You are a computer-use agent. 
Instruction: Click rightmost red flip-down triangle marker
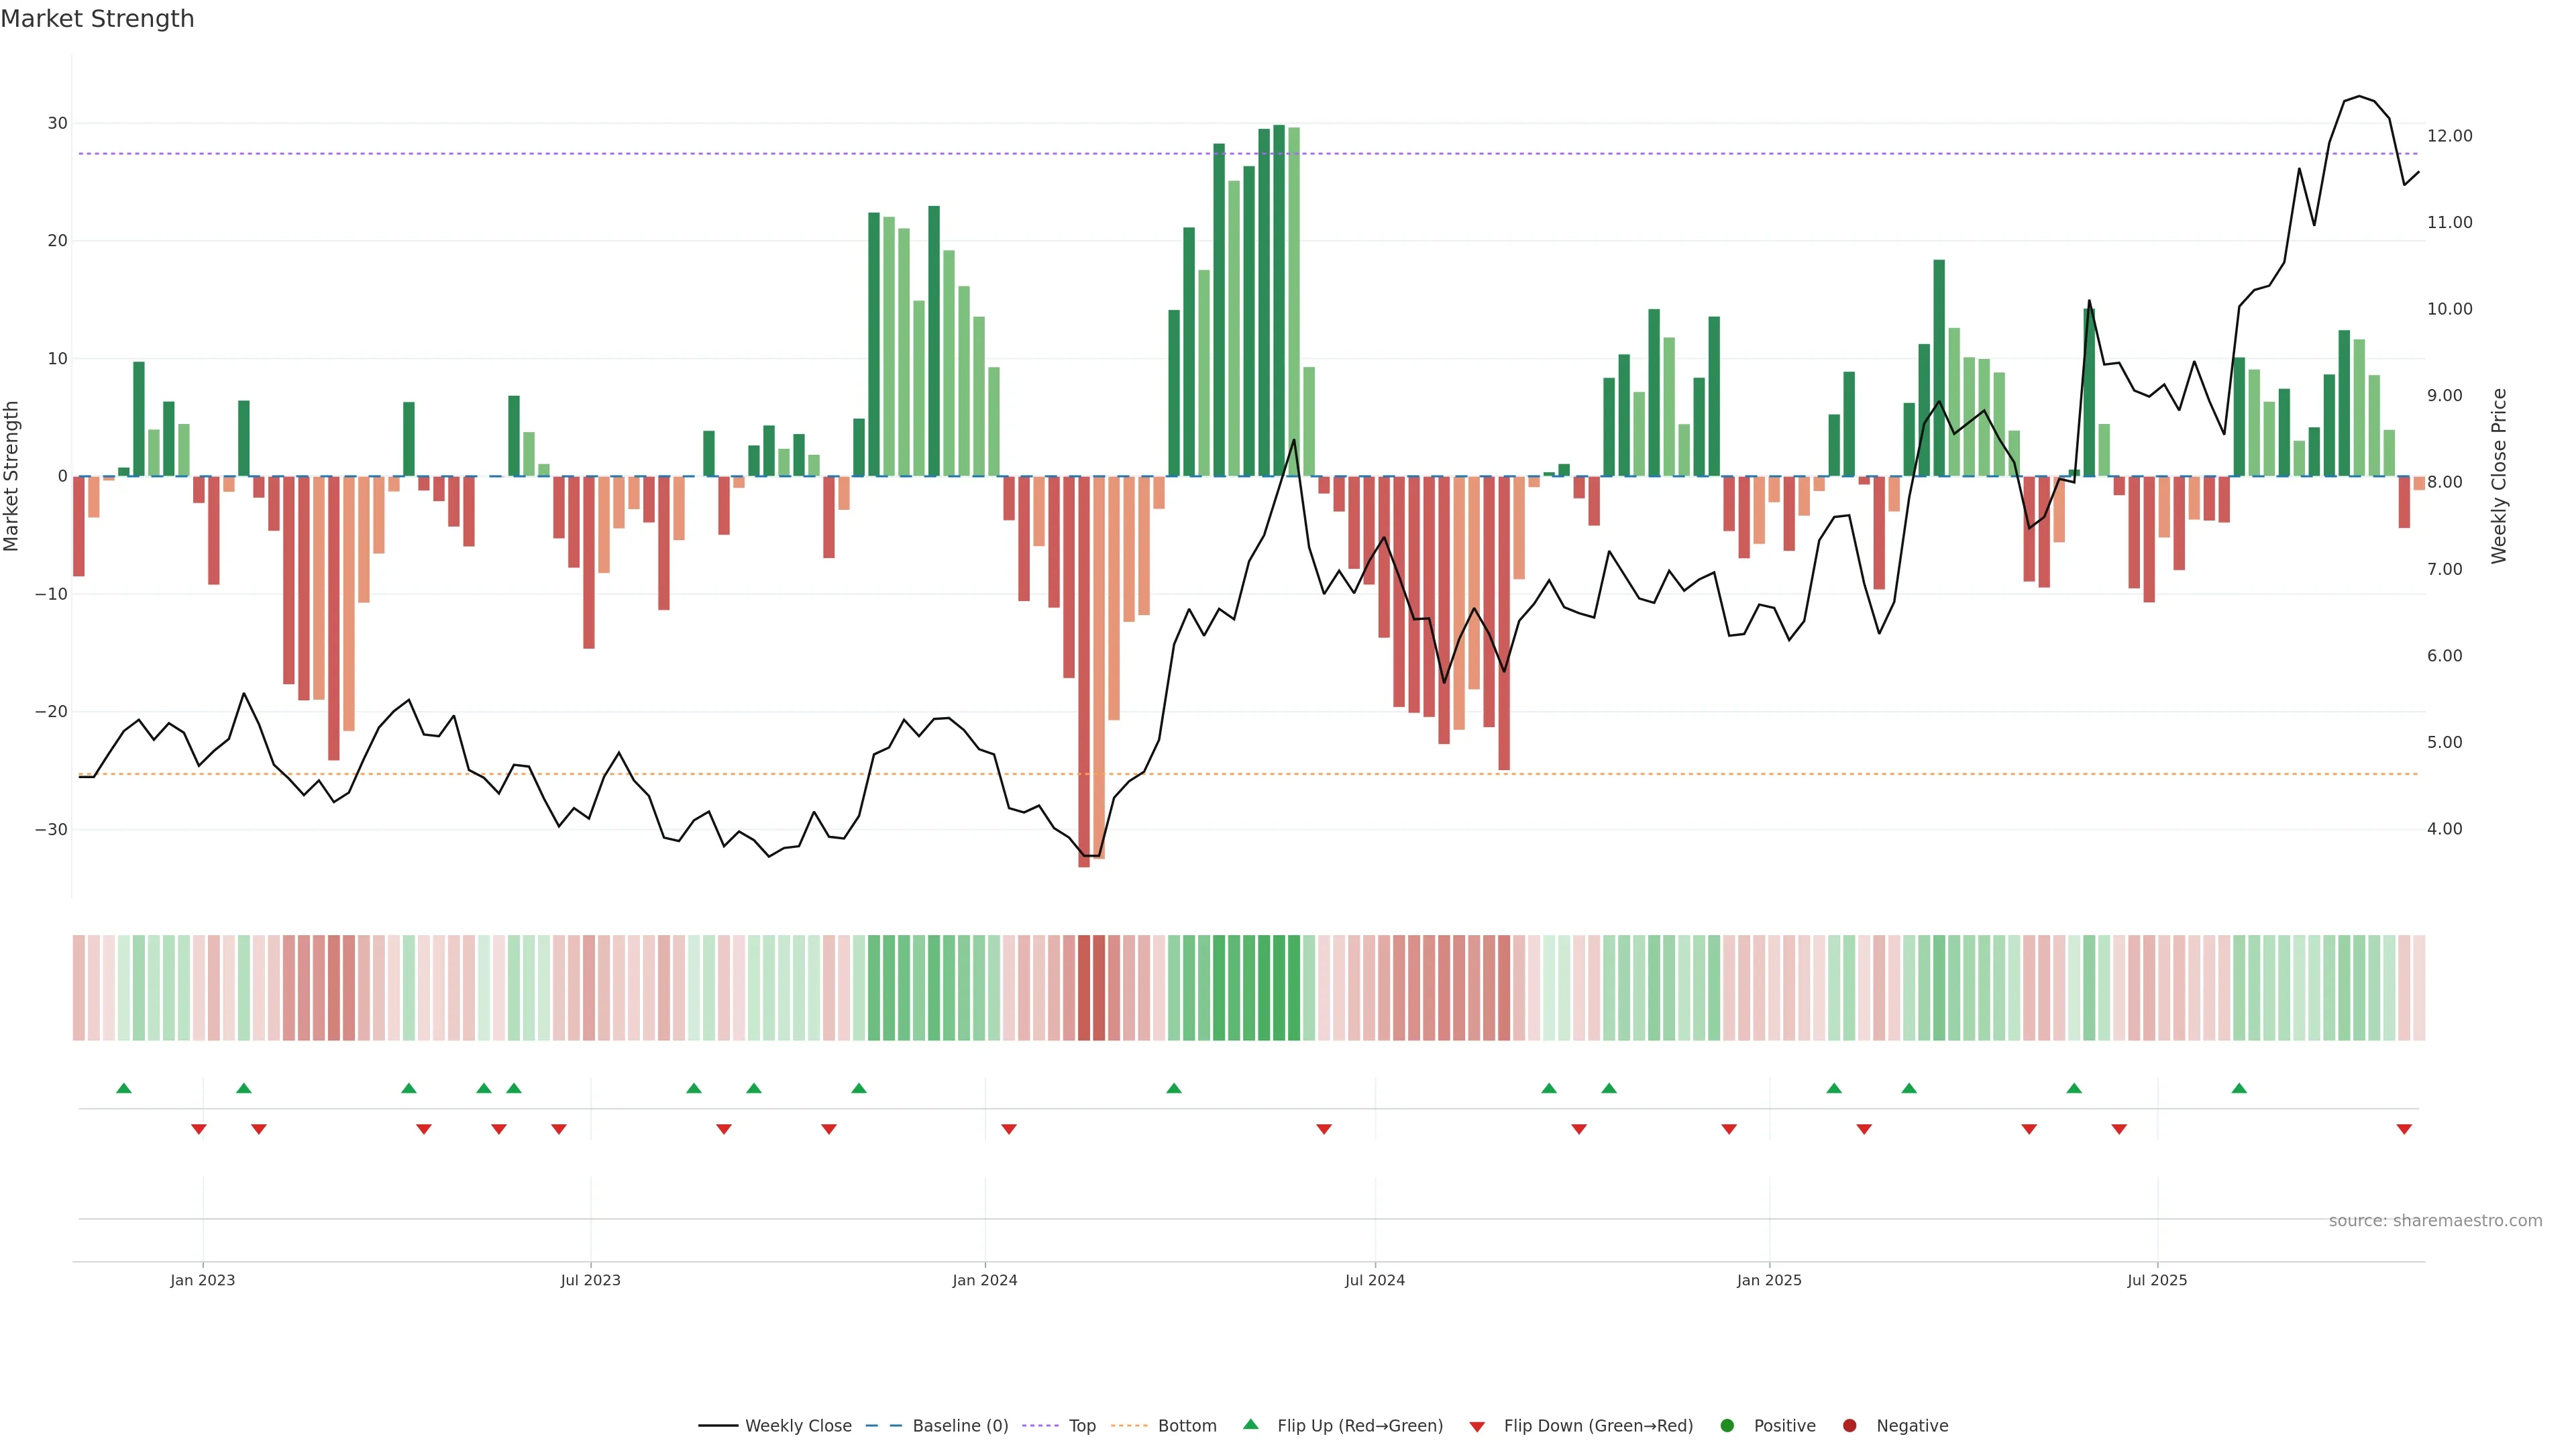coord(2404,1129)
